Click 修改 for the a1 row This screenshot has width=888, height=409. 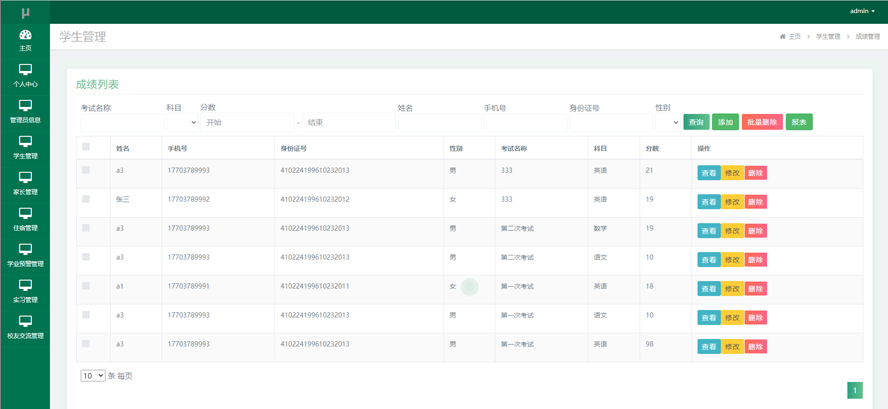pos(732,288)
